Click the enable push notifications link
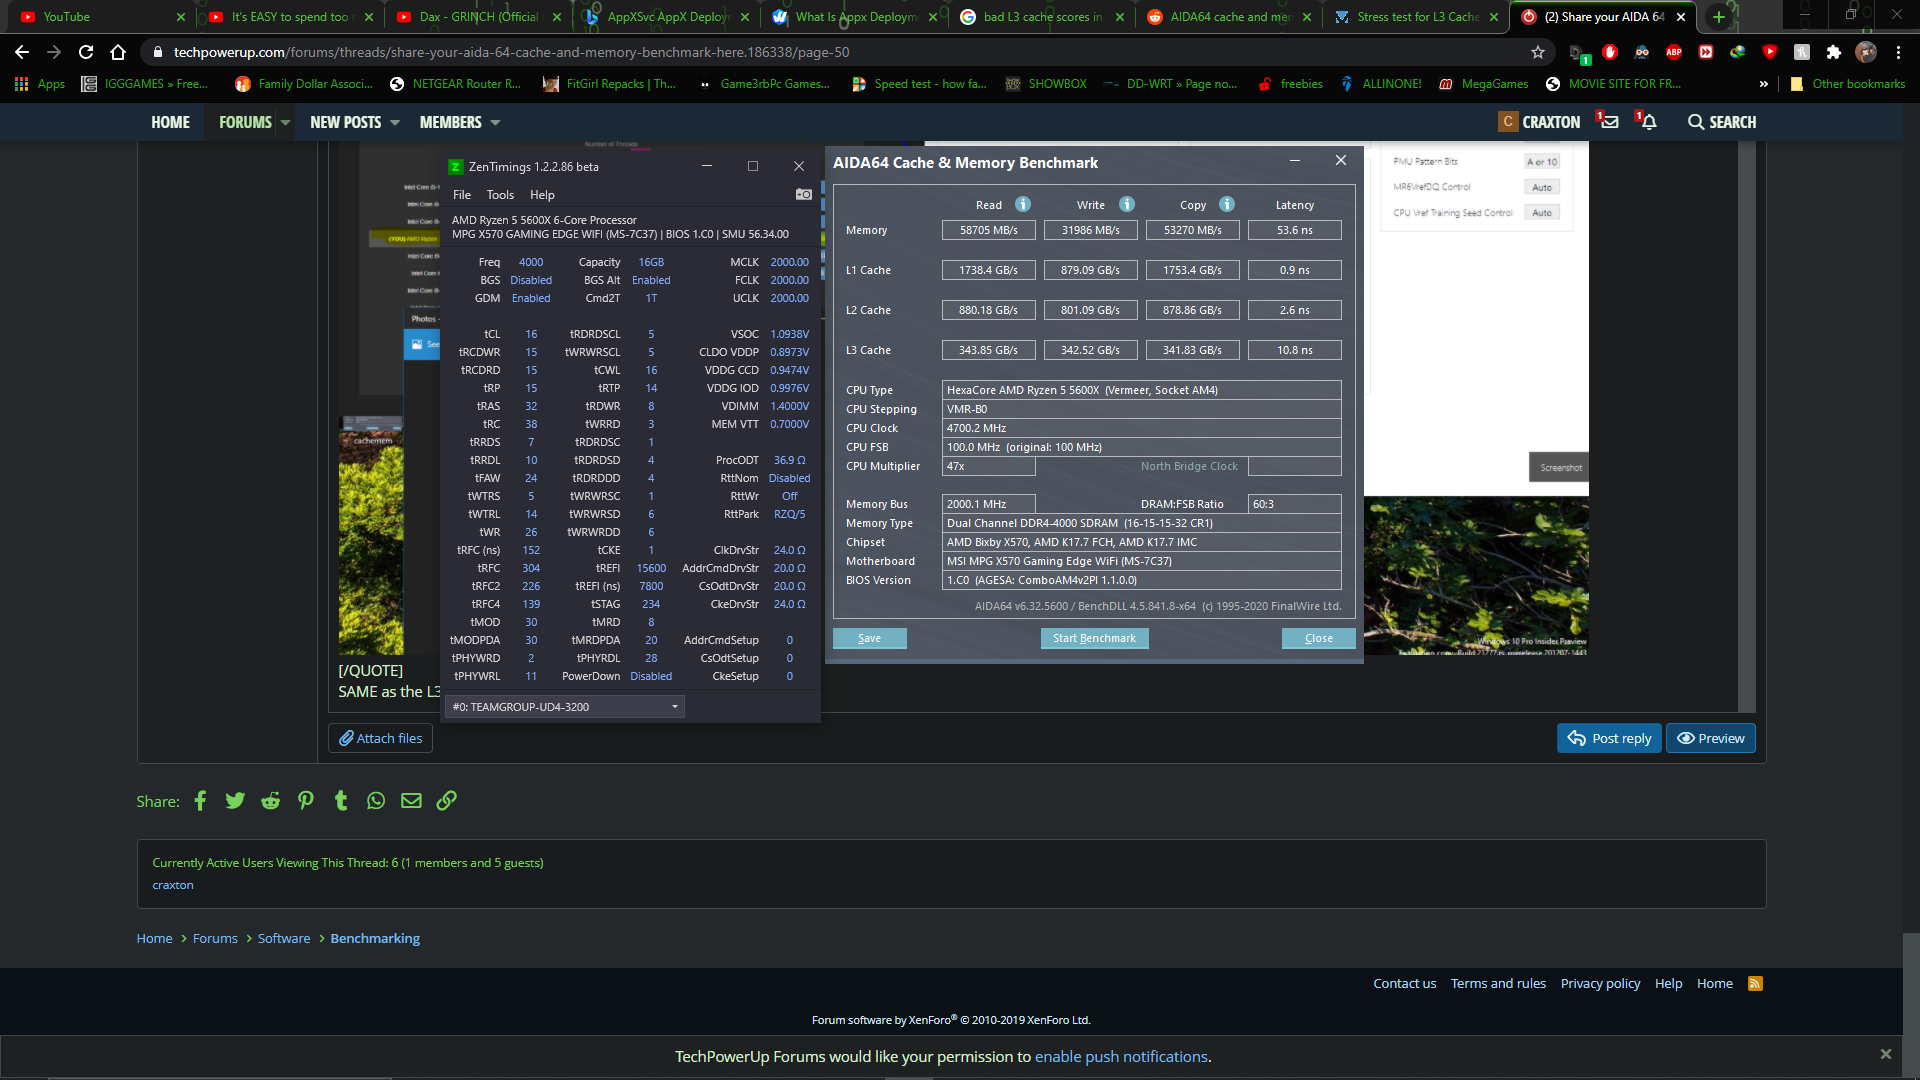Screen dimensions: 1920x1080 1121,1057
